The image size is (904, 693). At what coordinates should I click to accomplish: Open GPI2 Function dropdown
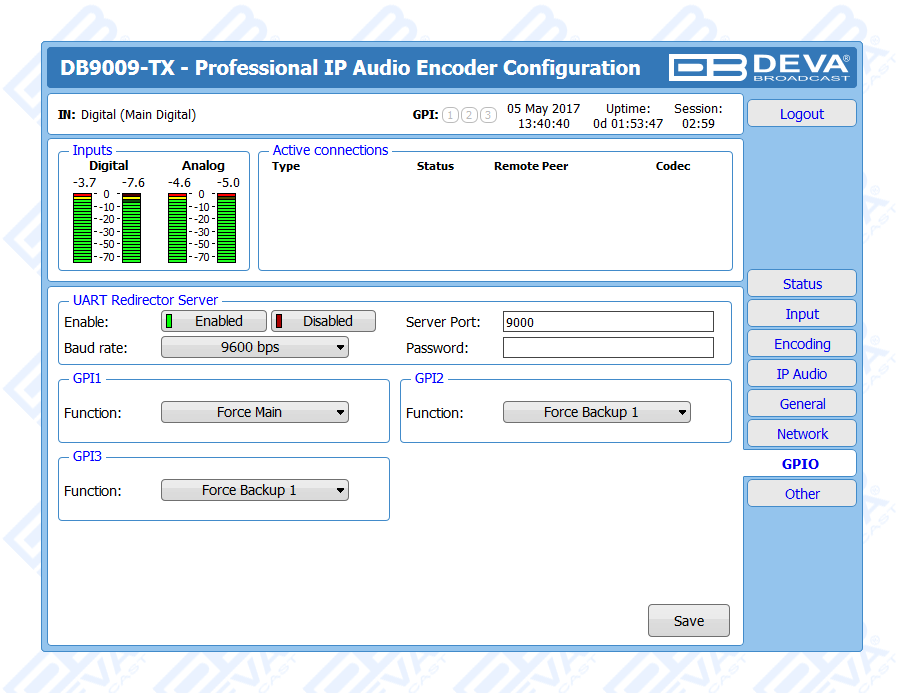596,412
